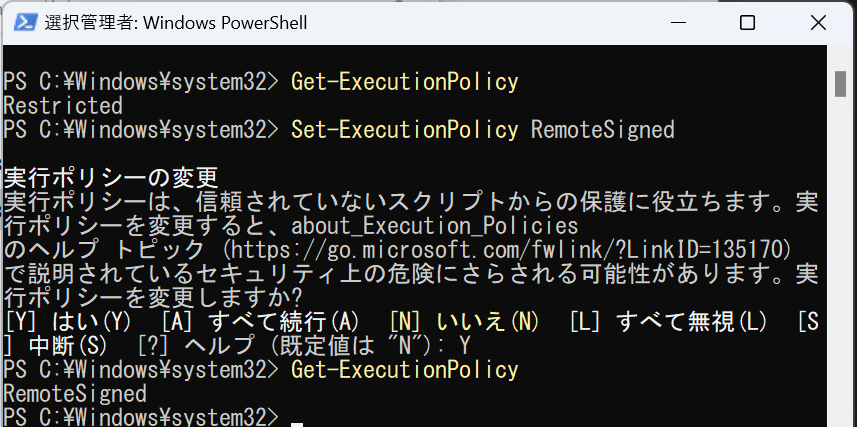This screenshot has height=427, width=857.
Task: Click the '[?] ヘルプ' option text
Action: point(196,347)
